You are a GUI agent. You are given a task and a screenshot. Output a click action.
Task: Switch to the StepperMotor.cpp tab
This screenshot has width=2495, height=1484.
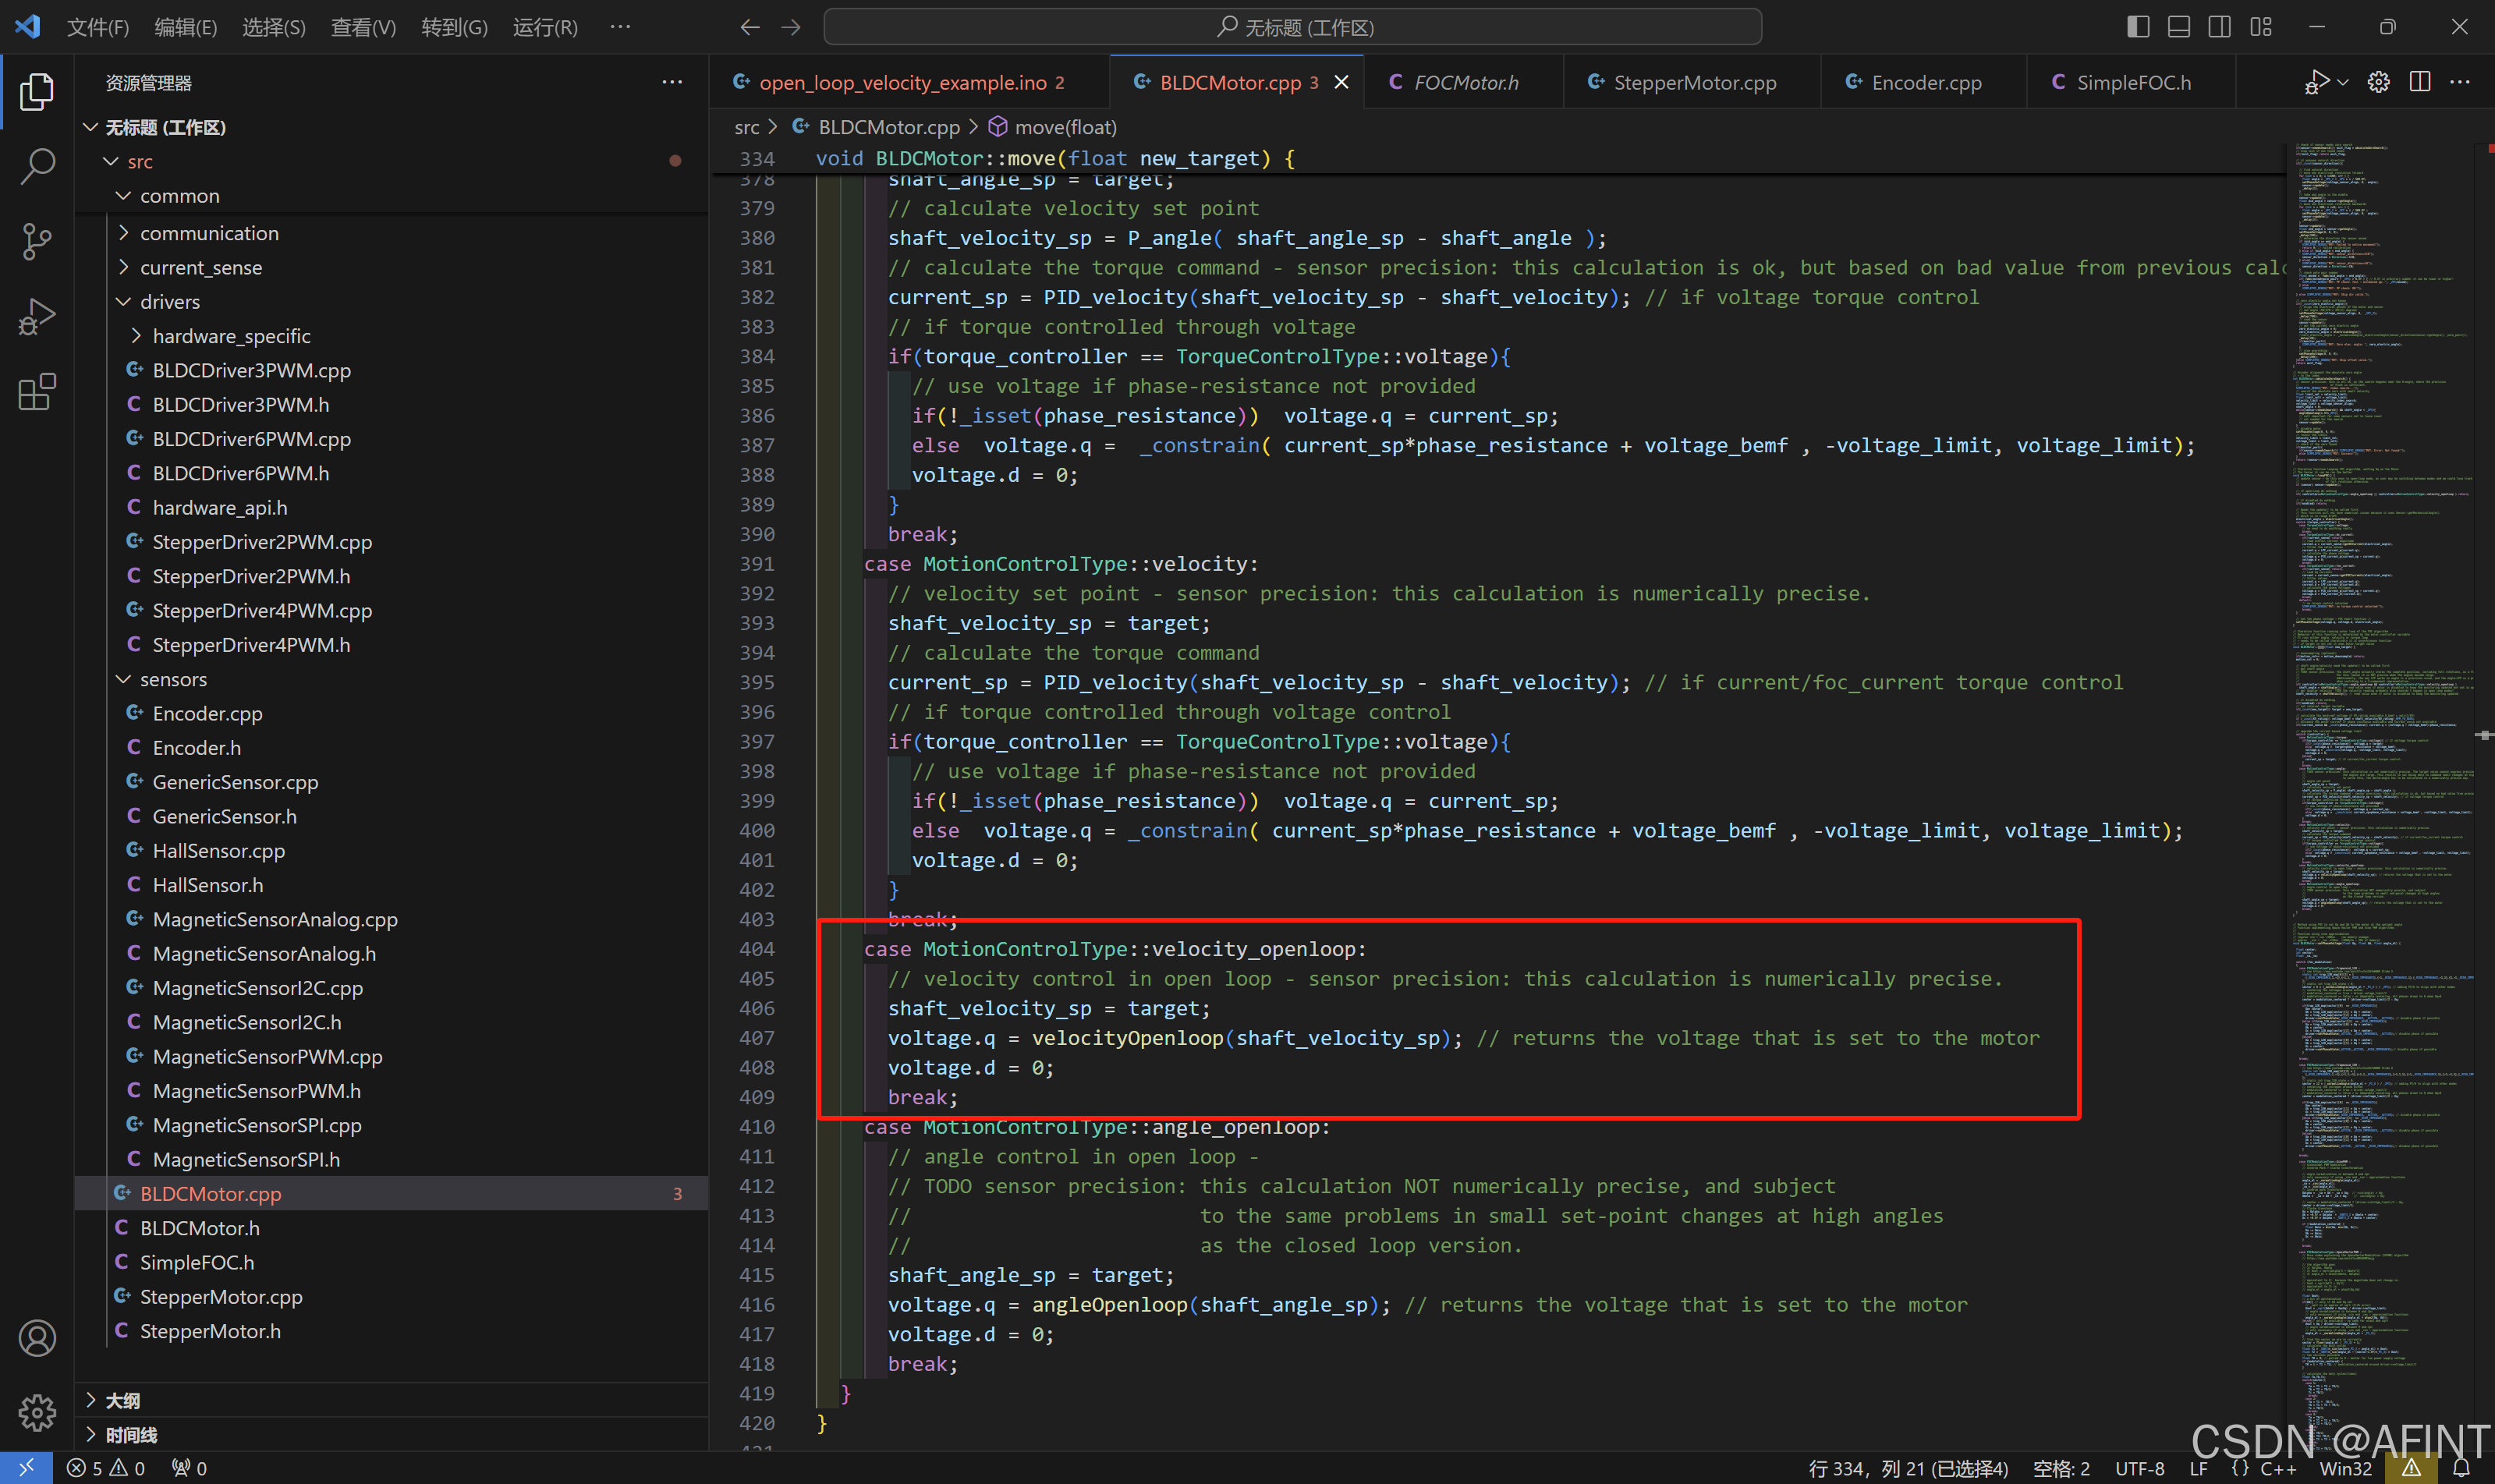point(1692,82)
